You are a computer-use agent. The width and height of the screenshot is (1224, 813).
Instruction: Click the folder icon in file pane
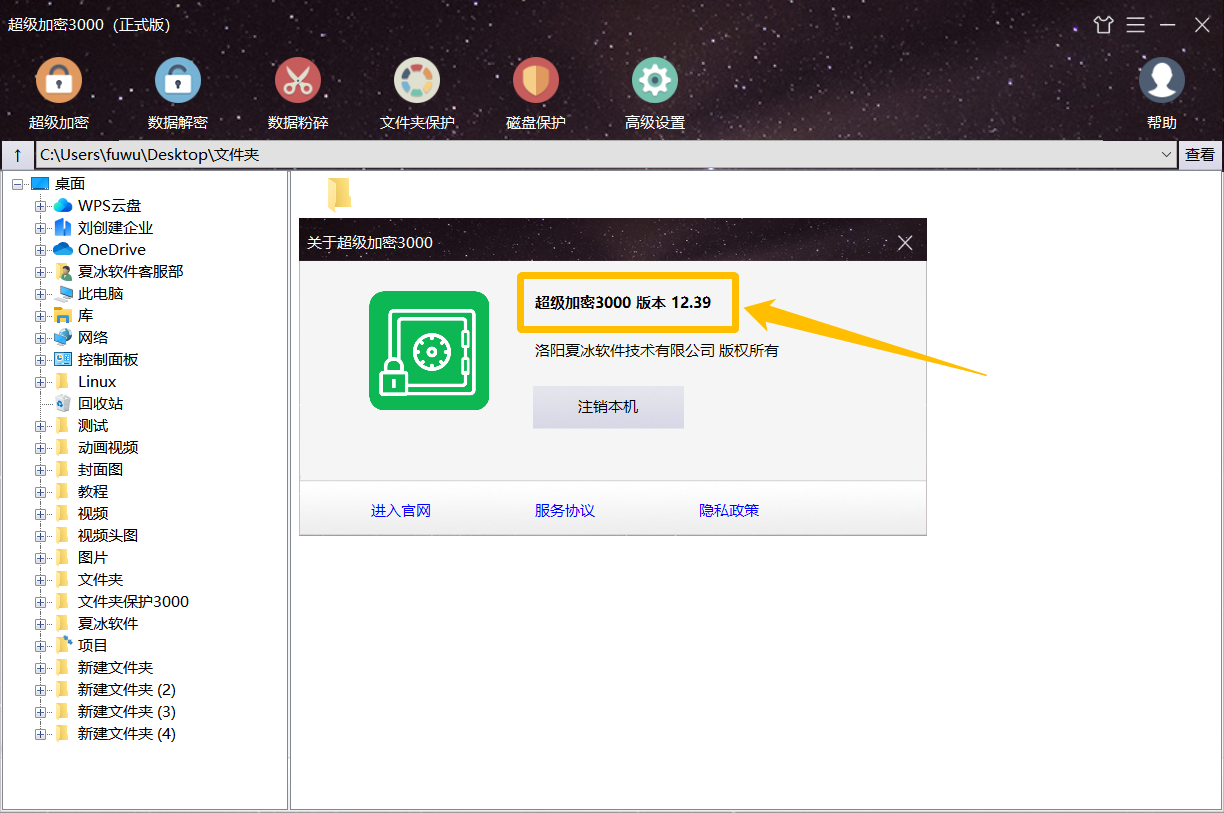(340, 193)
